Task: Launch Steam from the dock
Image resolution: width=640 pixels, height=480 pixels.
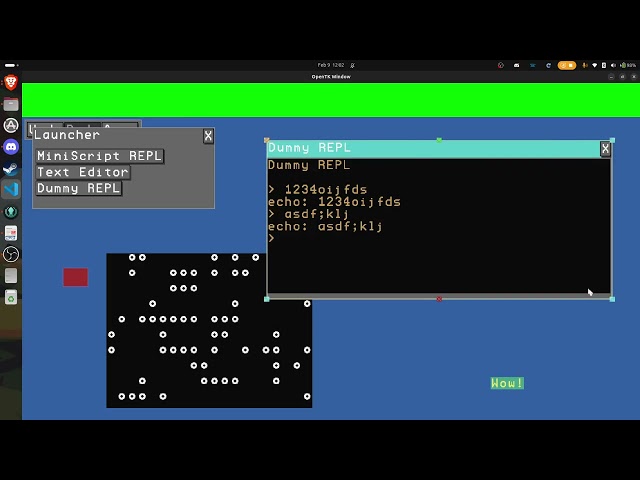Action: 11,168
